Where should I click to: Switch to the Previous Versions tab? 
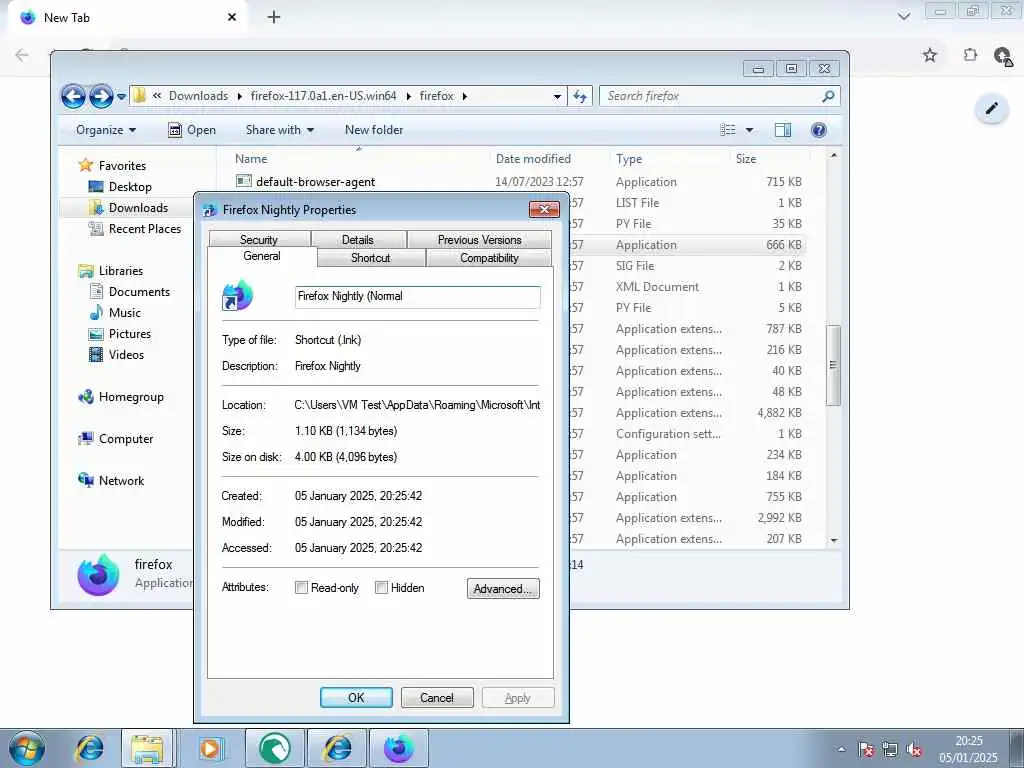(479, 240)
